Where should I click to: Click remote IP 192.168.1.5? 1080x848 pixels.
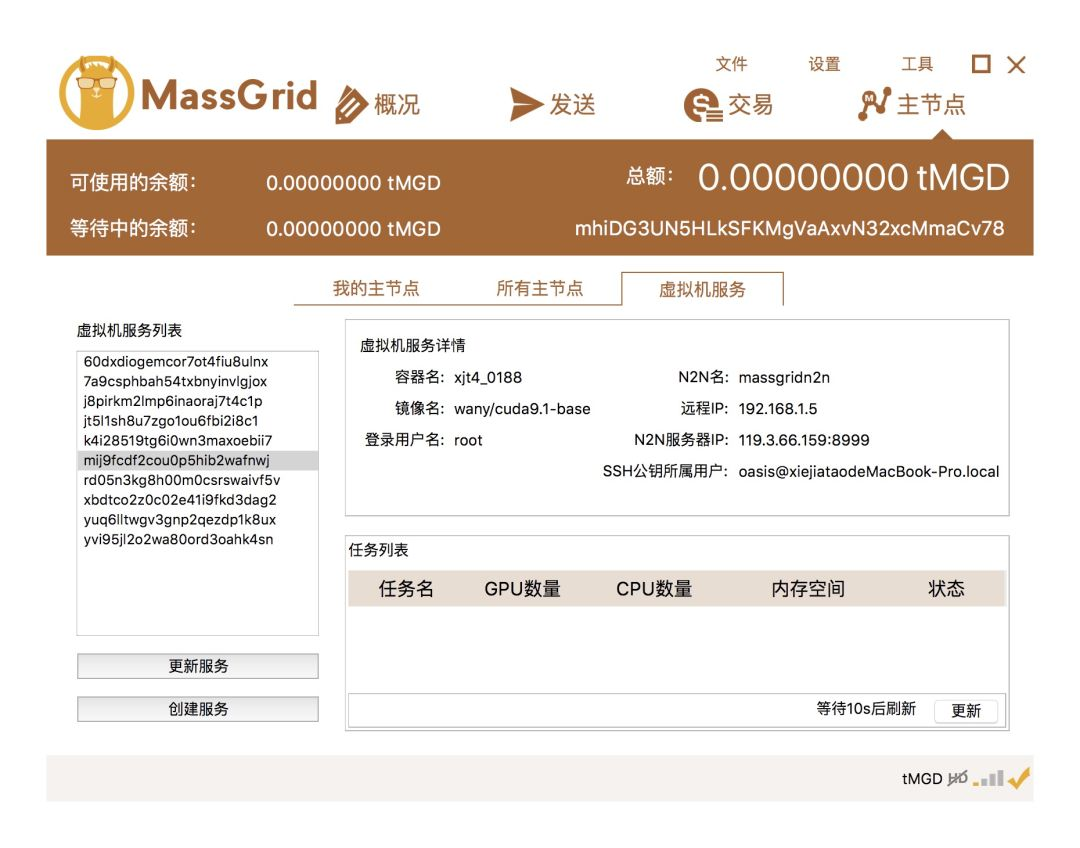tap(778, 409)
